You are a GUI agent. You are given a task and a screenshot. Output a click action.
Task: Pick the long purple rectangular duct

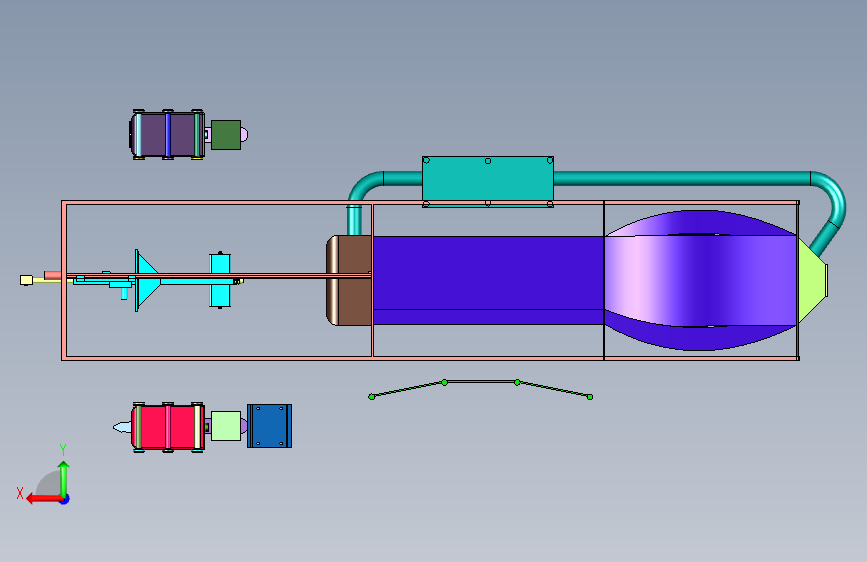[488, 280]
